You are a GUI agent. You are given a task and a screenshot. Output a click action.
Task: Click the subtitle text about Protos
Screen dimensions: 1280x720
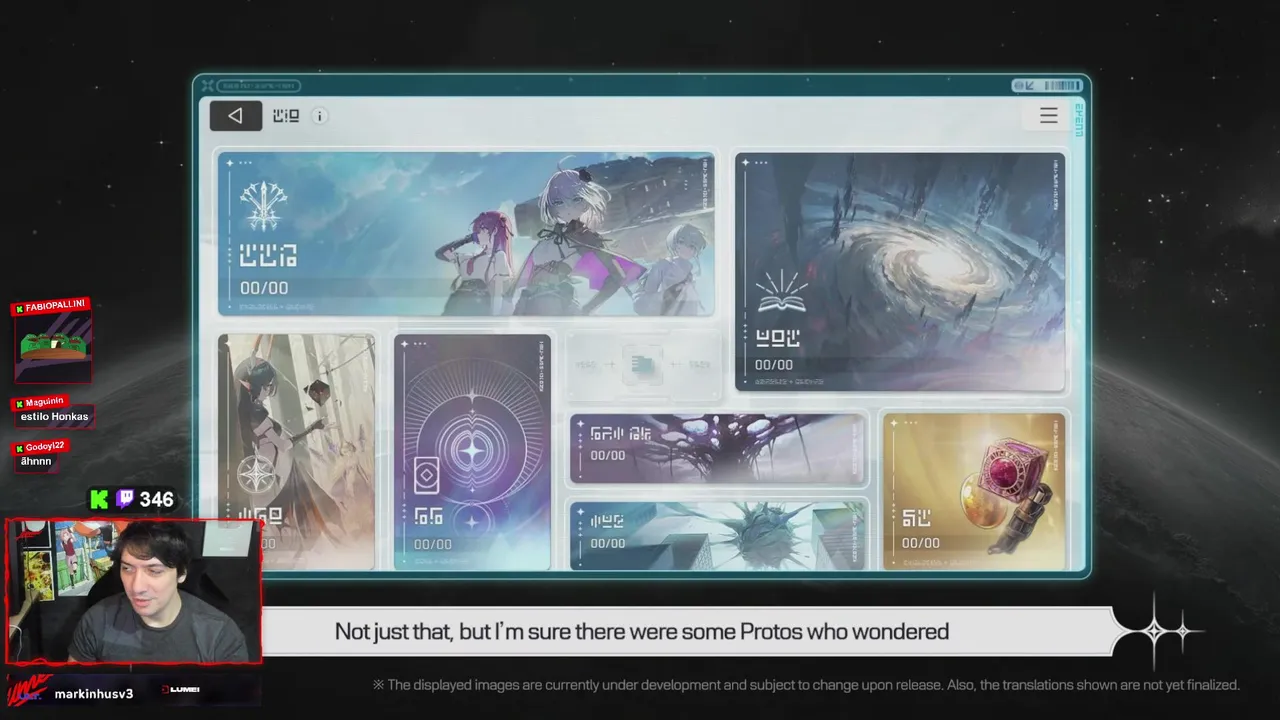point(642,632)
